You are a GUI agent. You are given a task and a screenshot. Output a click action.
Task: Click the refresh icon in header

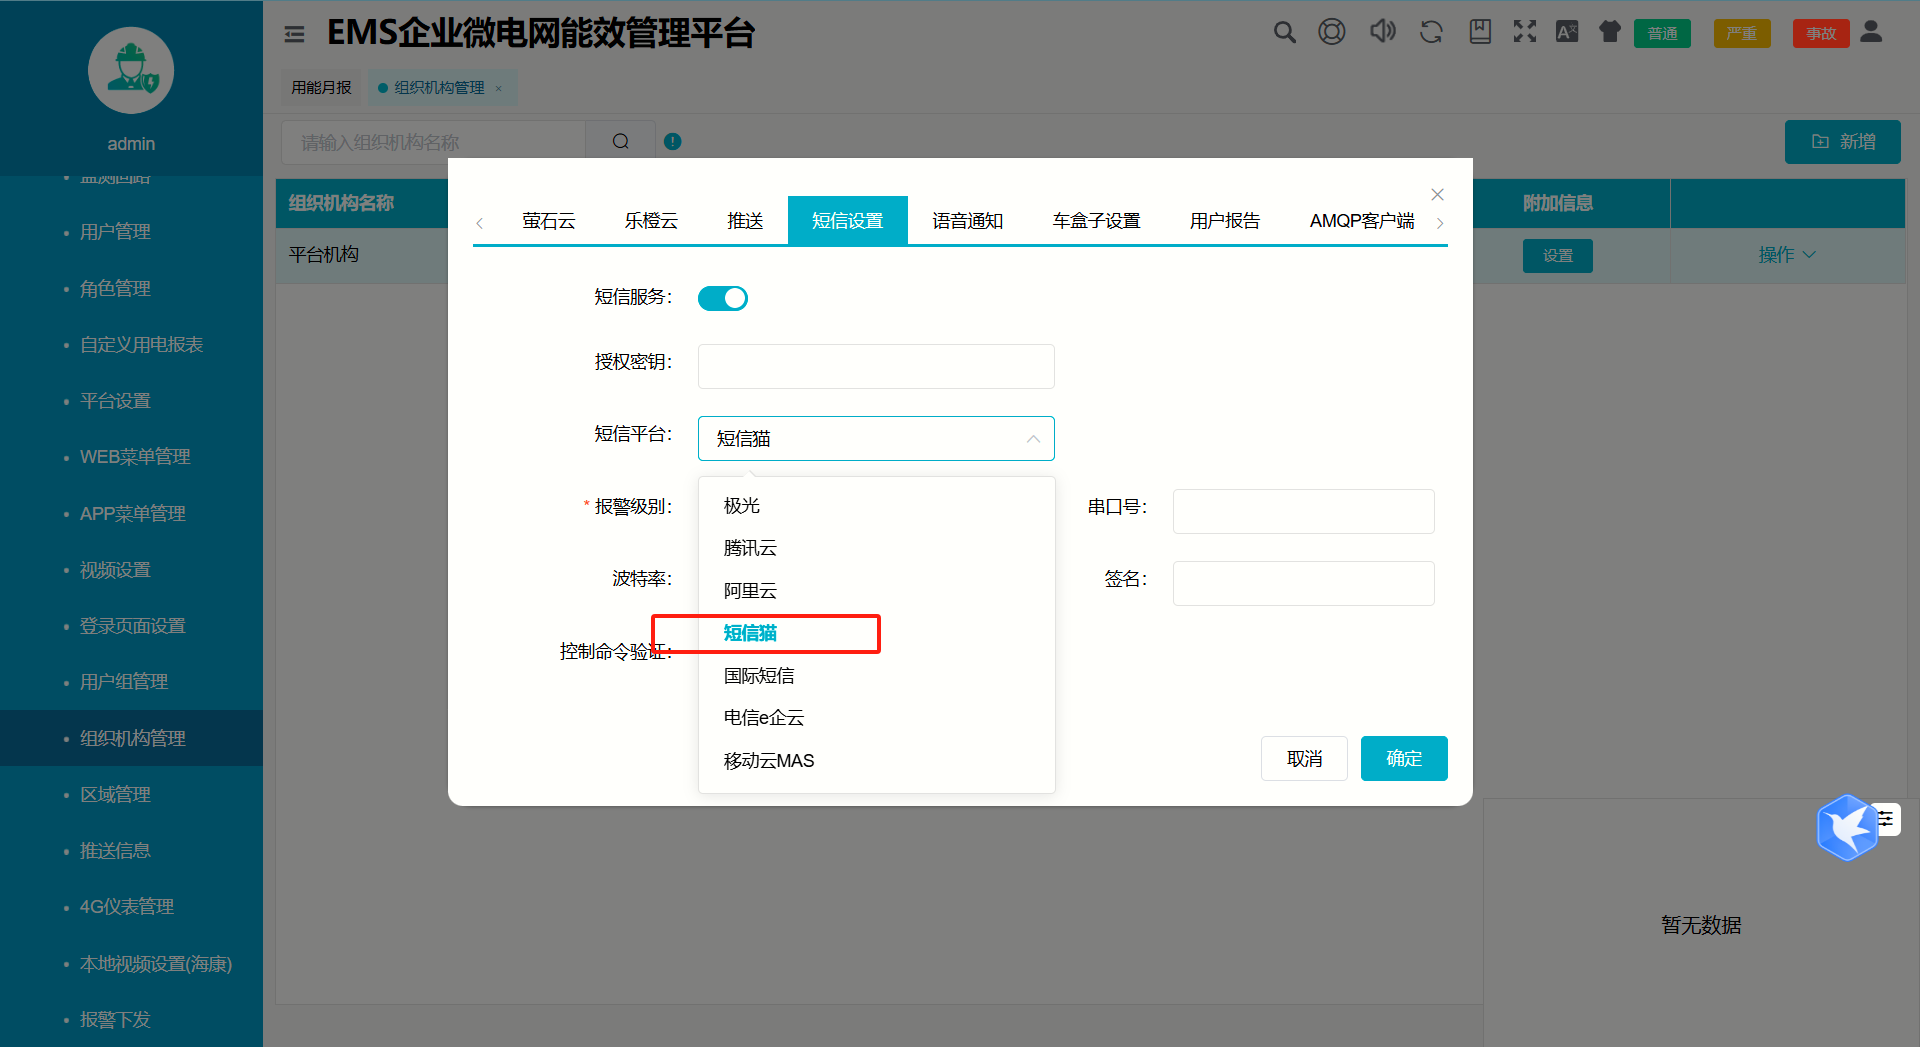coord(1431,32)
